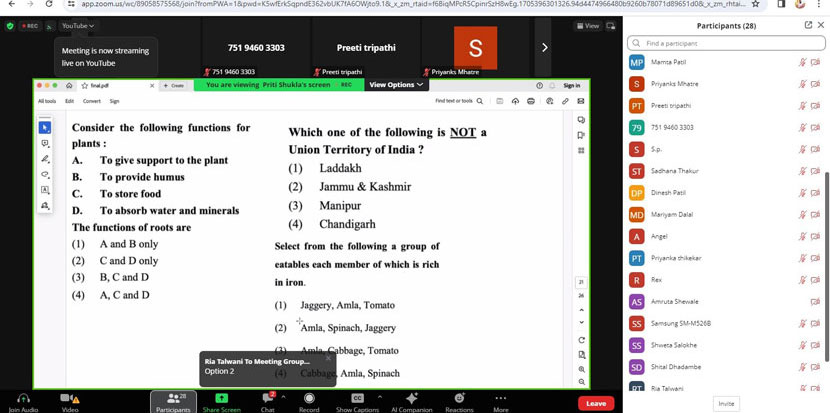Click Priyanks Mhatre video tile

click(x=475, y=48)
